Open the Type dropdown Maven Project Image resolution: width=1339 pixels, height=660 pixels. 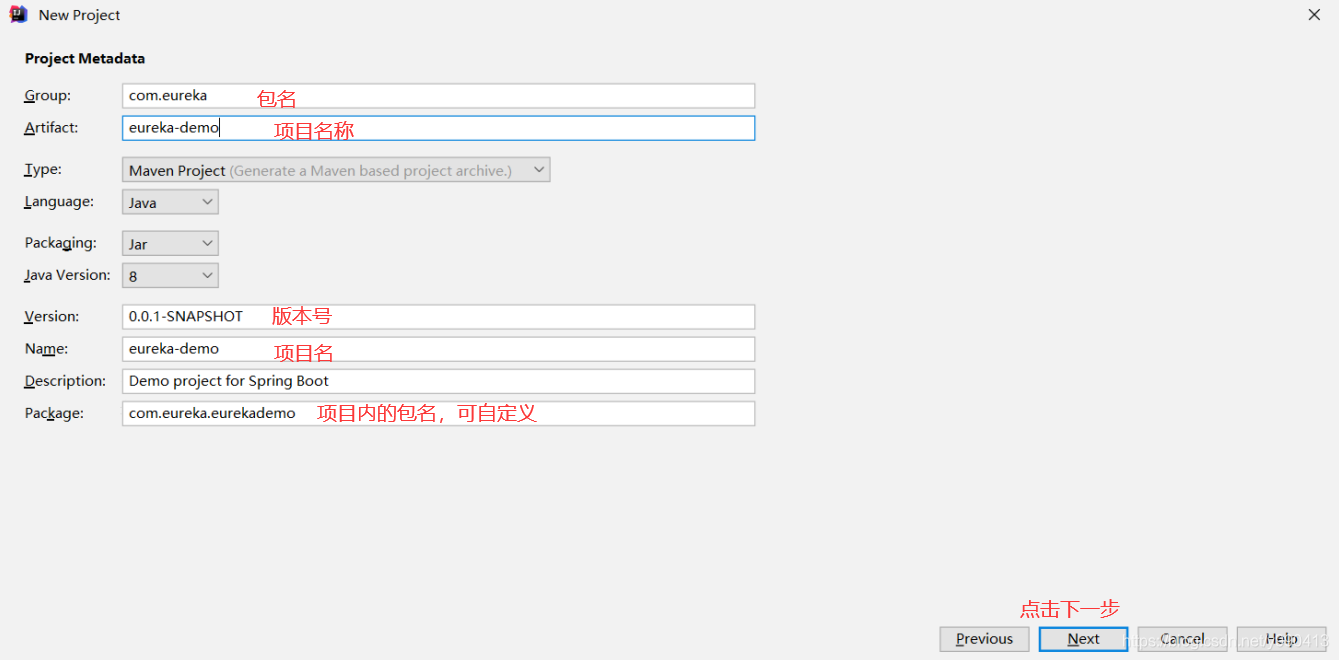tap(336, 170)
